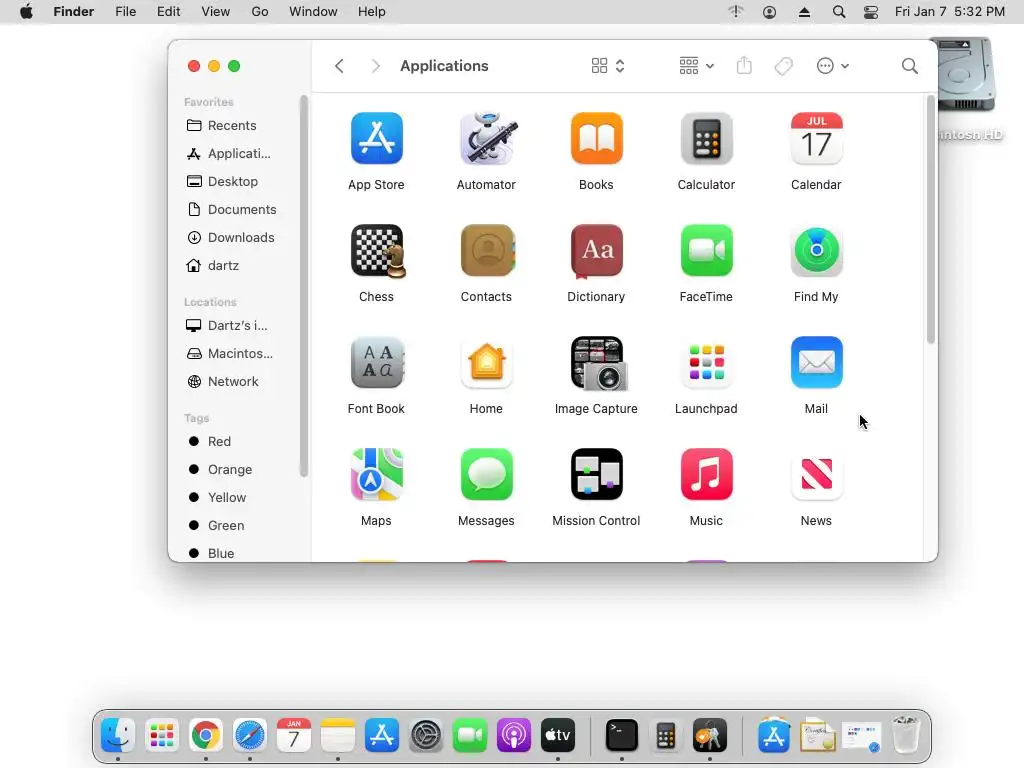Click the forward navigation arrow
1024x768 pixels.
(x=375, y=66)
